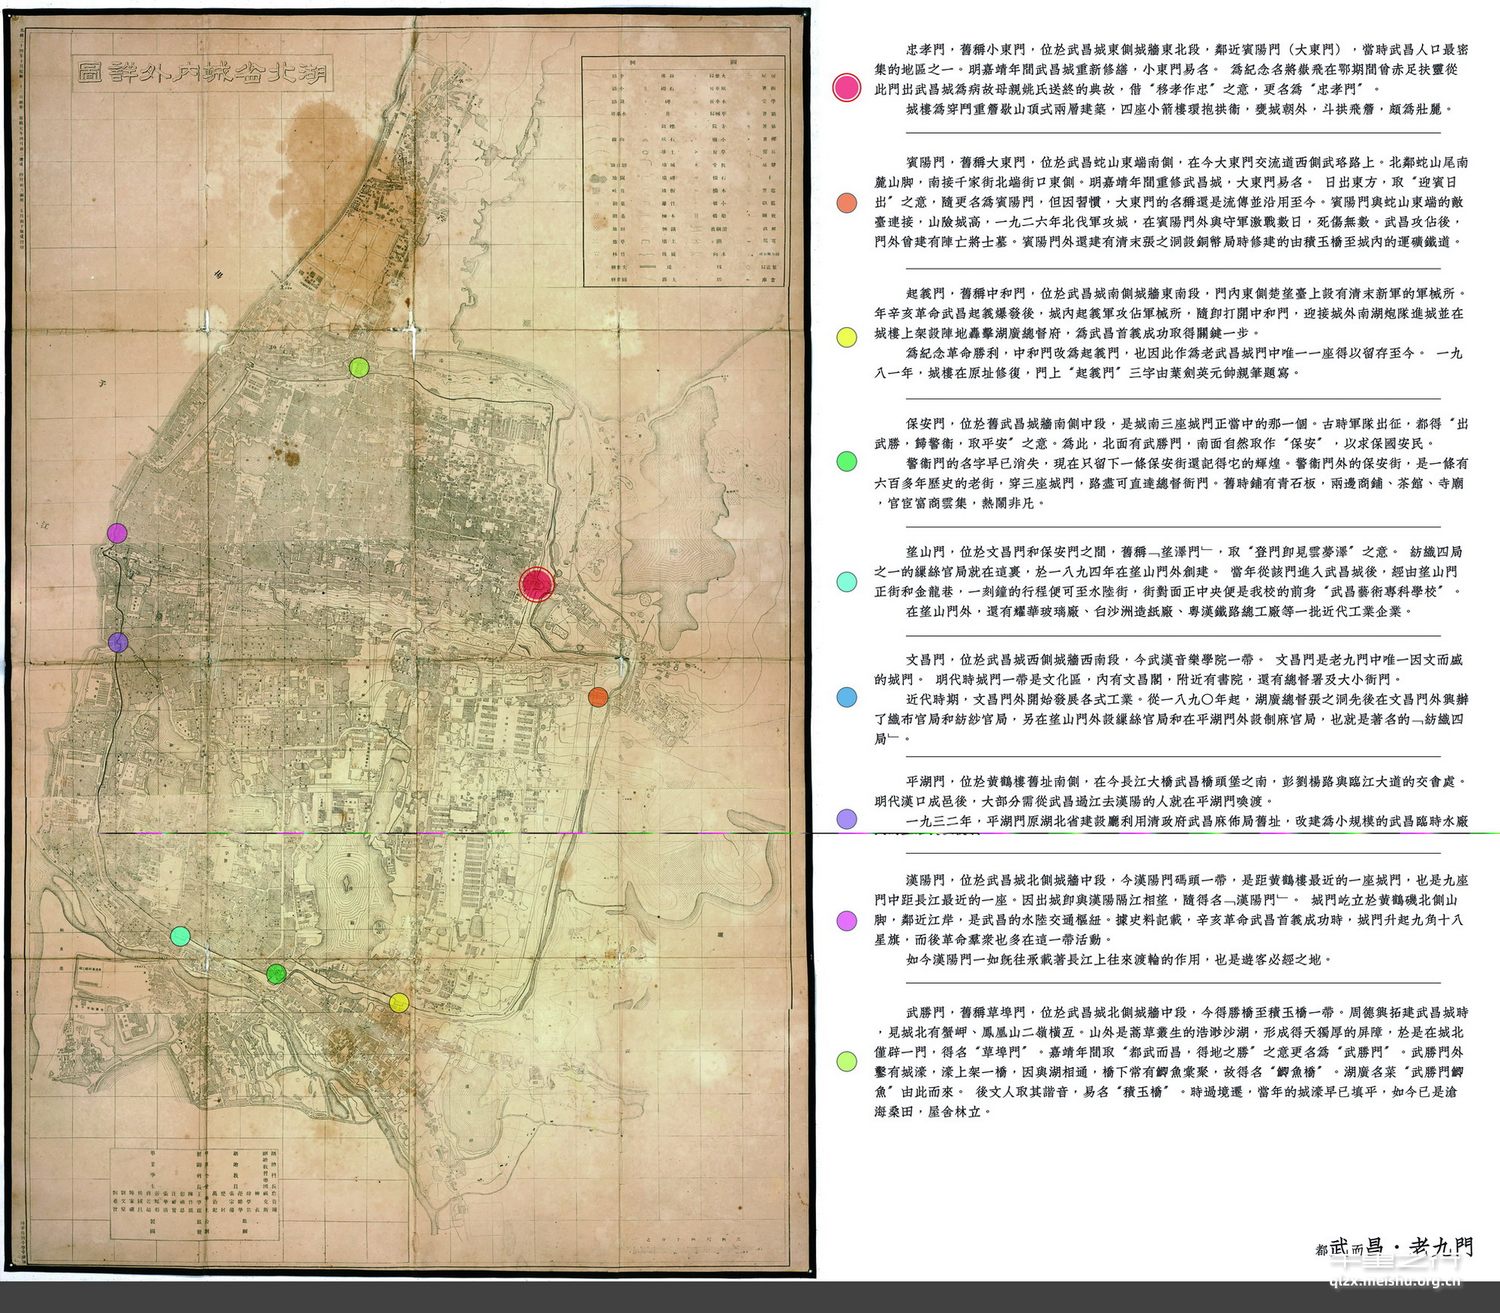Screen dimensions: 1500x1313
Task: Click the dark green marker on the southern wall
Action: pos(277,973)
